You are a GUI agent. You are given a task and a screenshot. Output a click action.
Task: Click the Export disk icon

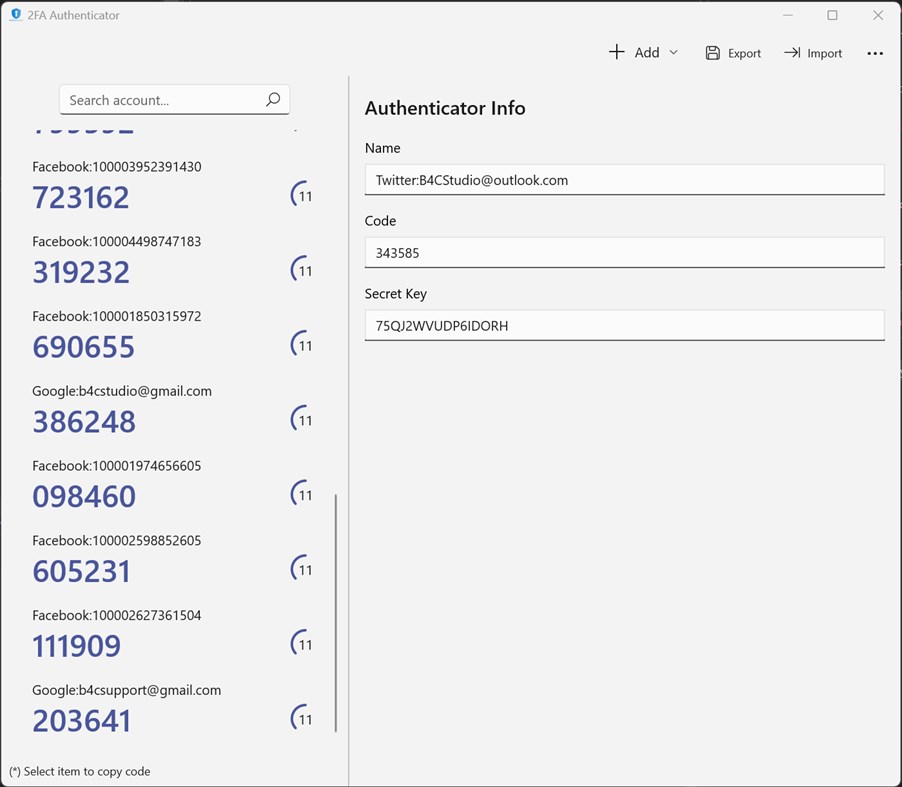click(713, 52)
